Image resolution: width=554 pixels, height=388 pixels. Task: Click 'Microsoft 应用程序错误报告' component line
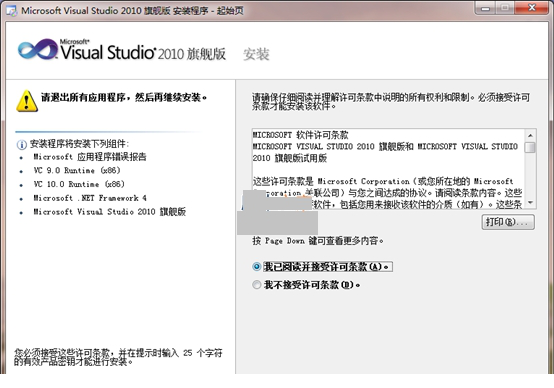point(90,157)
